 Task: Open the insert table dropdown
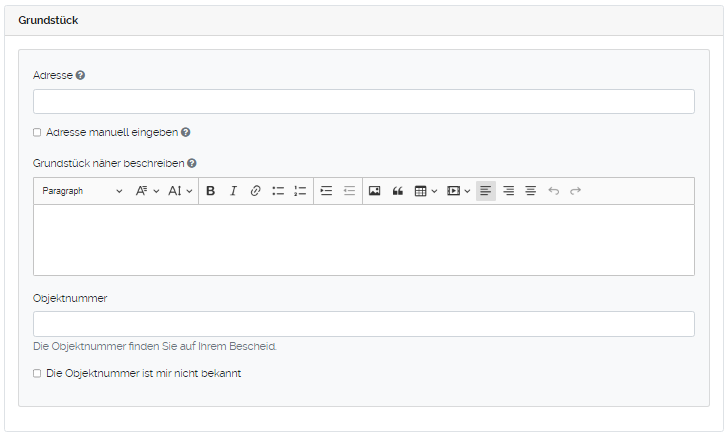426,191
